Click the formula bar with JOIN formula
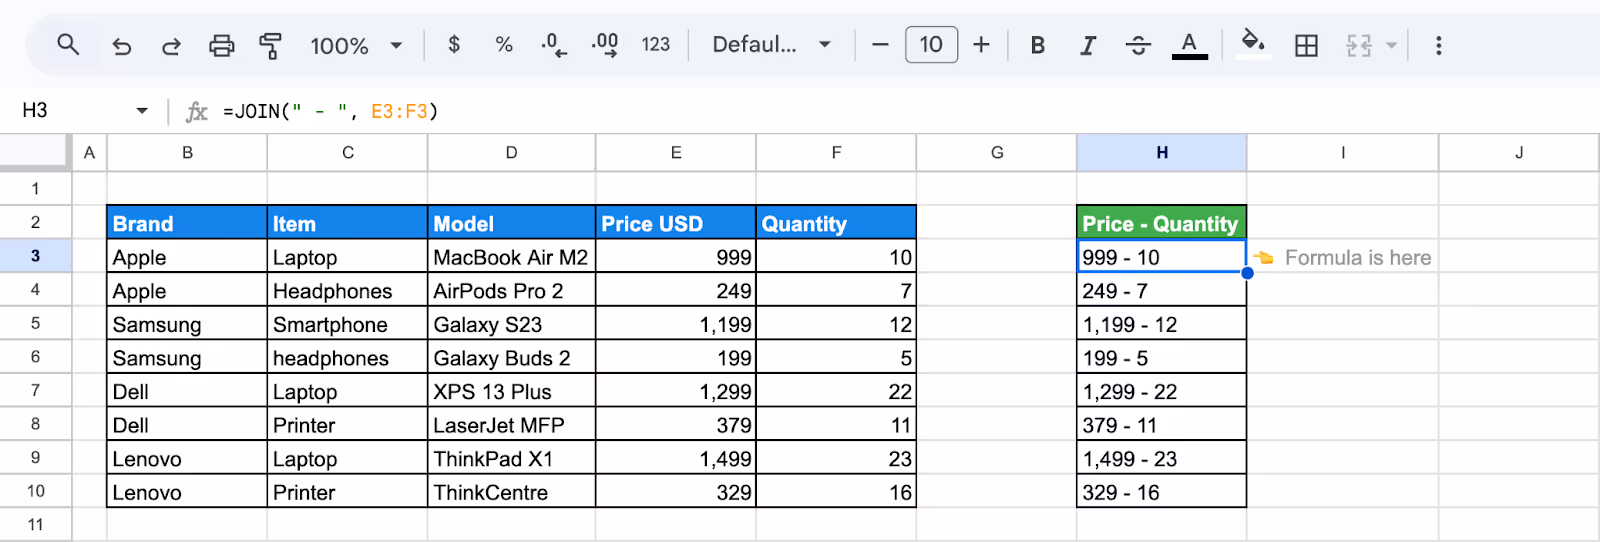The width and height of the screenshot is (1600, 542). tap(900, 111)
